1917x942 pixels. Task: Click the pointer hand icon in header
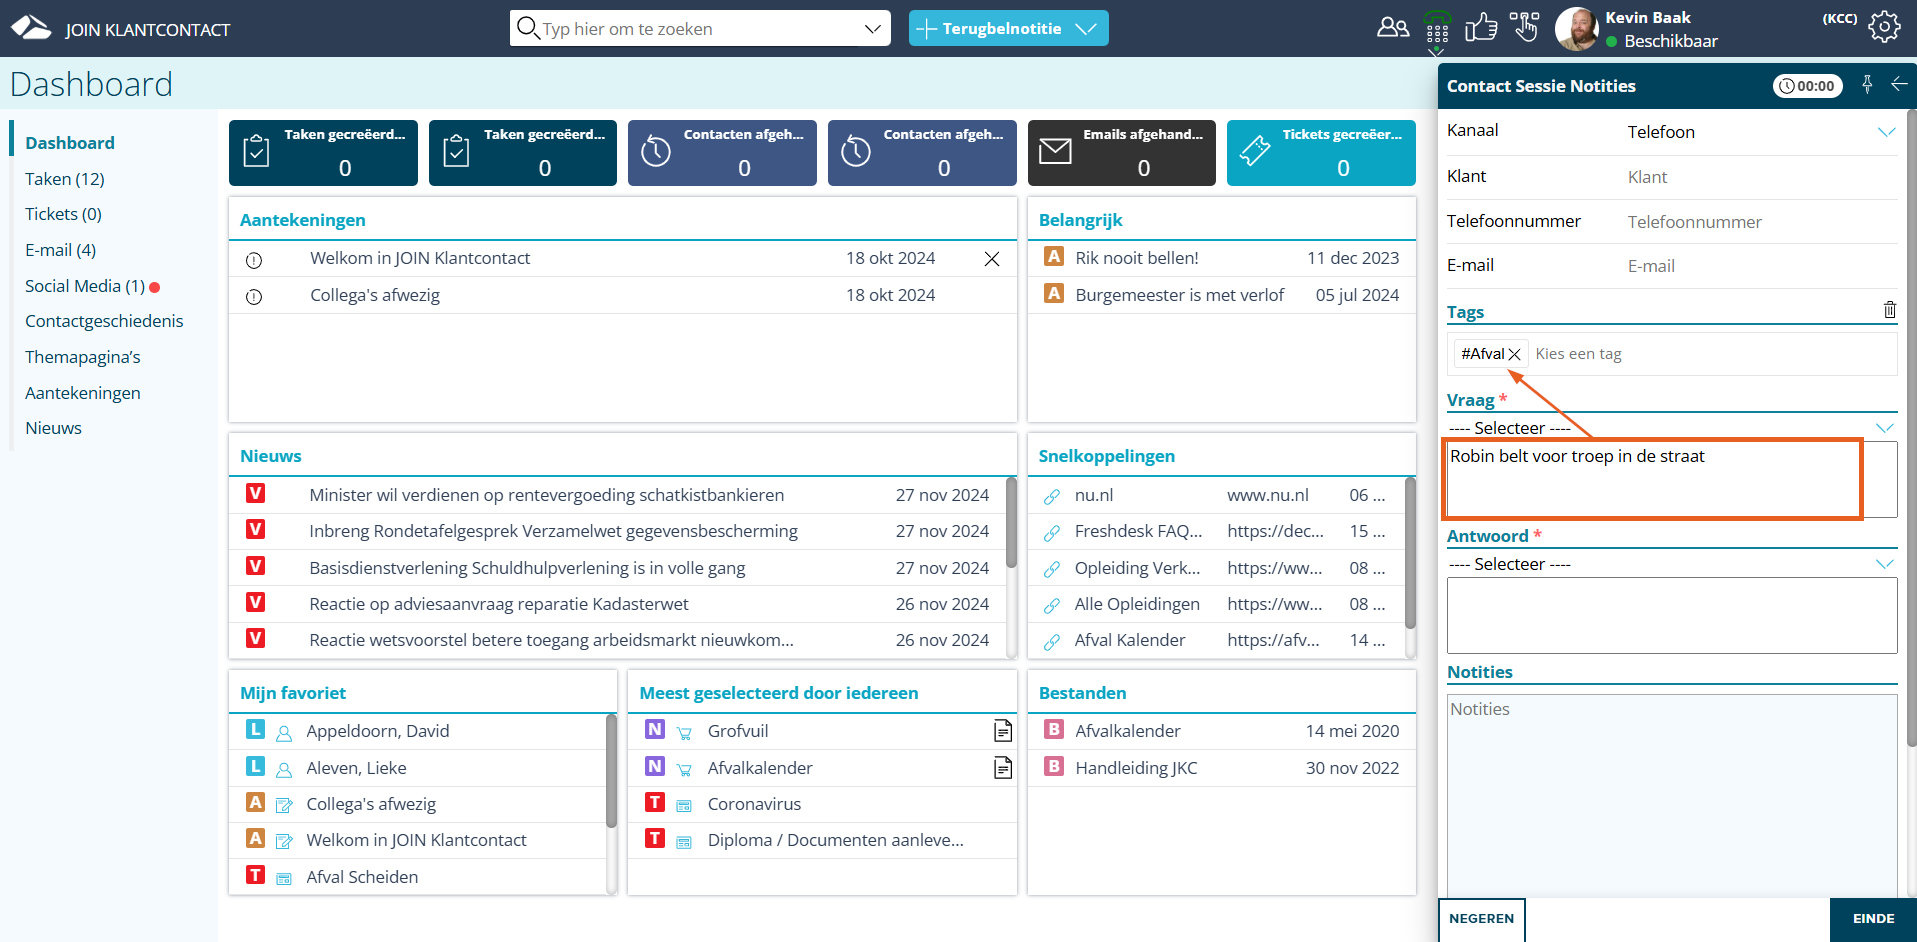click(1525, 27)
